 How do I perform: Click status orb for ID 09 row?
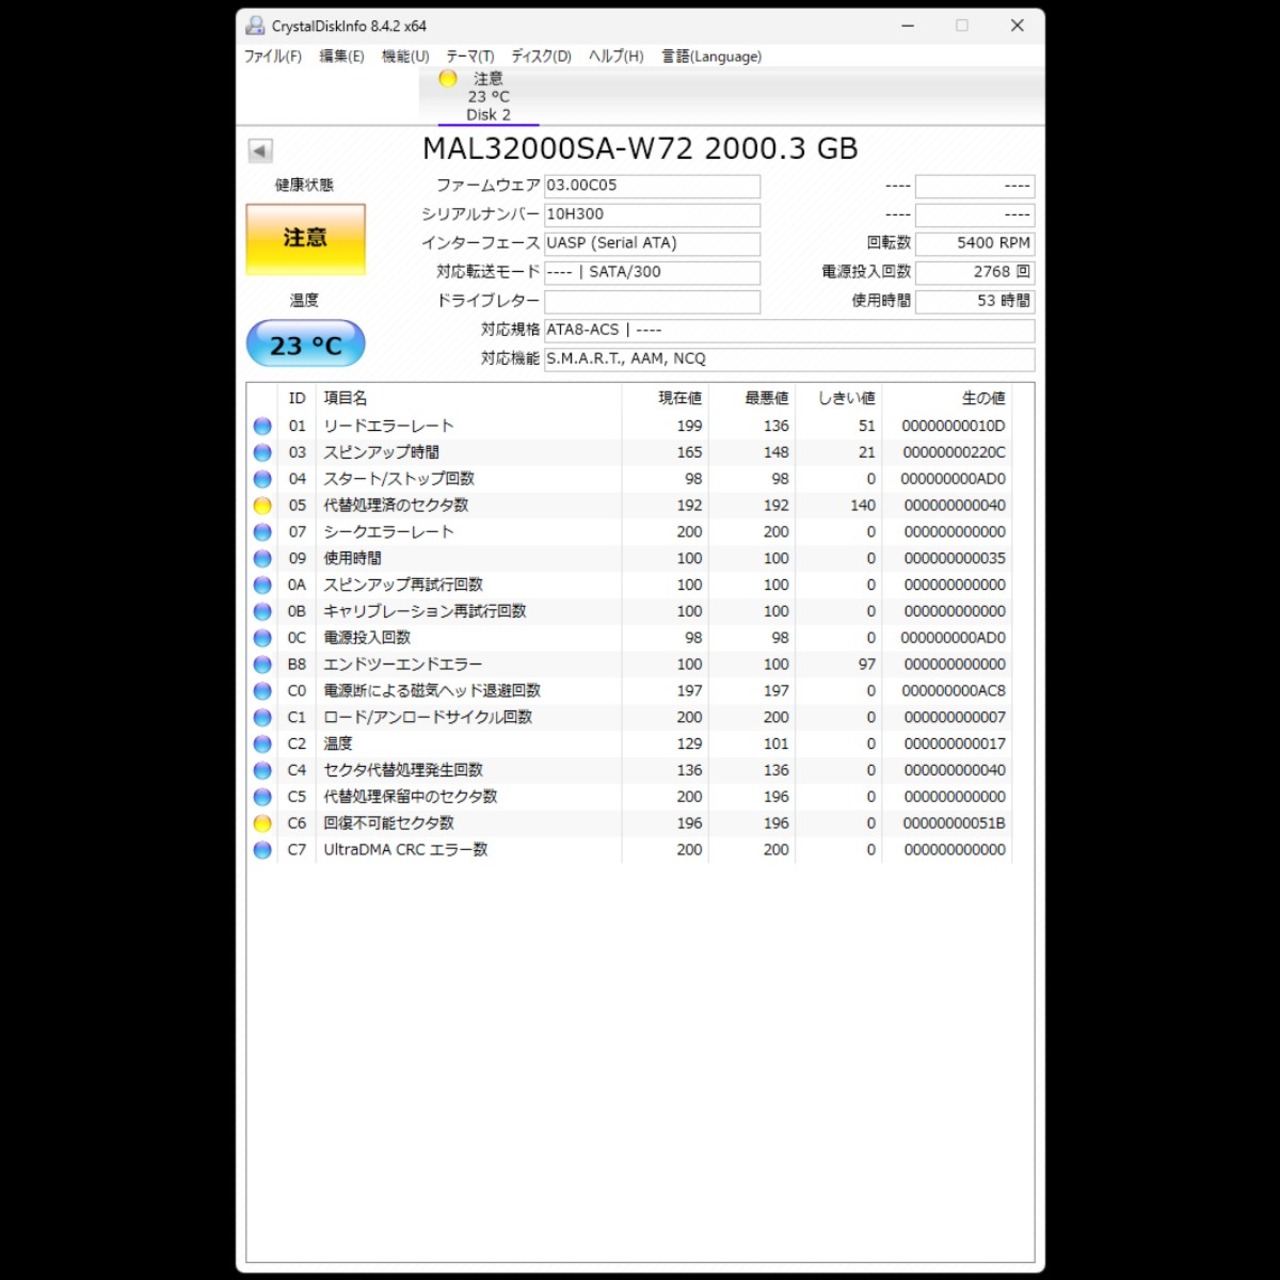tap(263, 558)
